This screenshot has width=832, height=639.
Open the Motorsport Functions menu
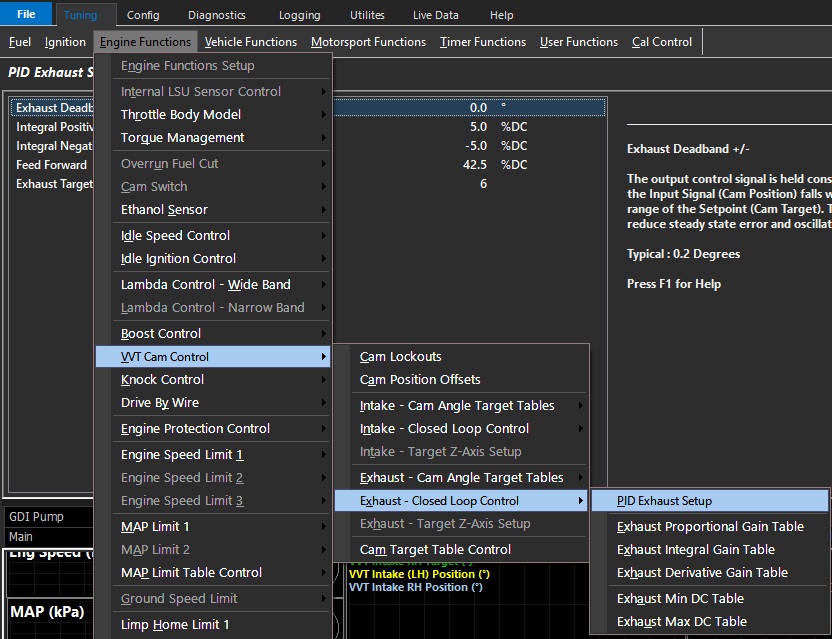tap(368, 42)
